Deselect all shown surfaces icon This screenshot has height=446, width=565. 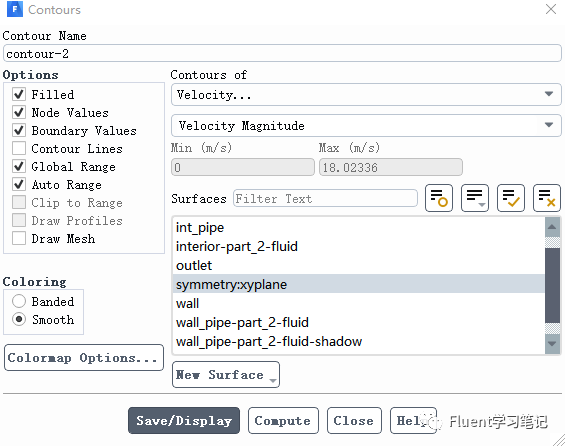547,198
